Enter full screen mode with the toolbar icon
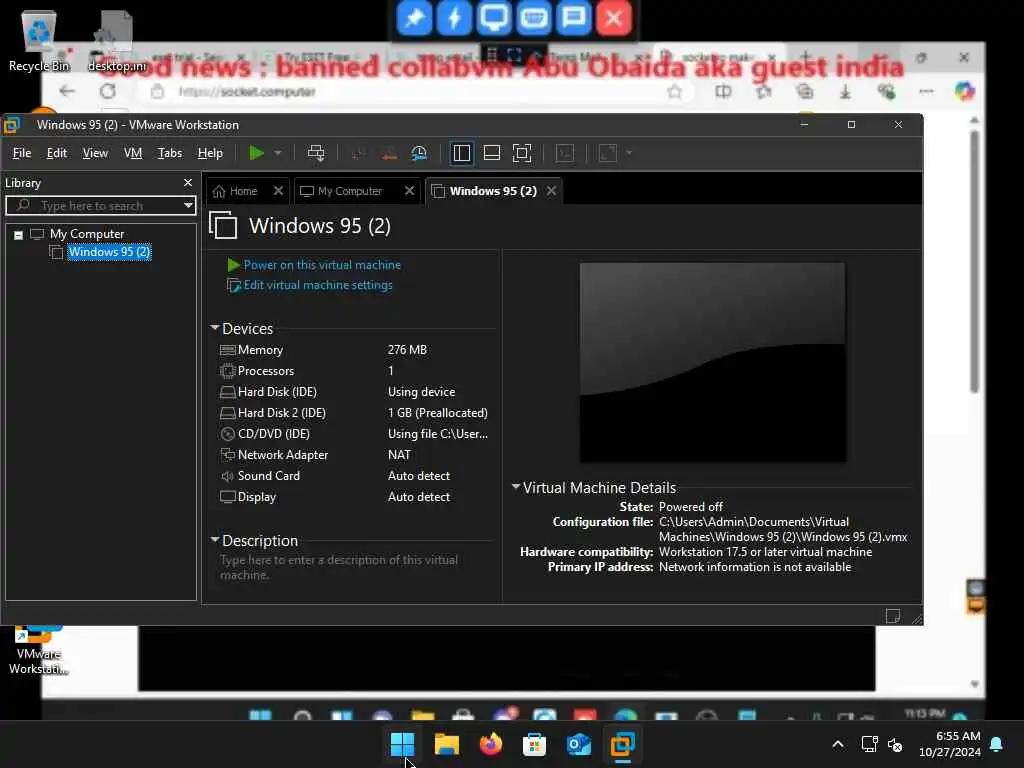 pos(522,153)
